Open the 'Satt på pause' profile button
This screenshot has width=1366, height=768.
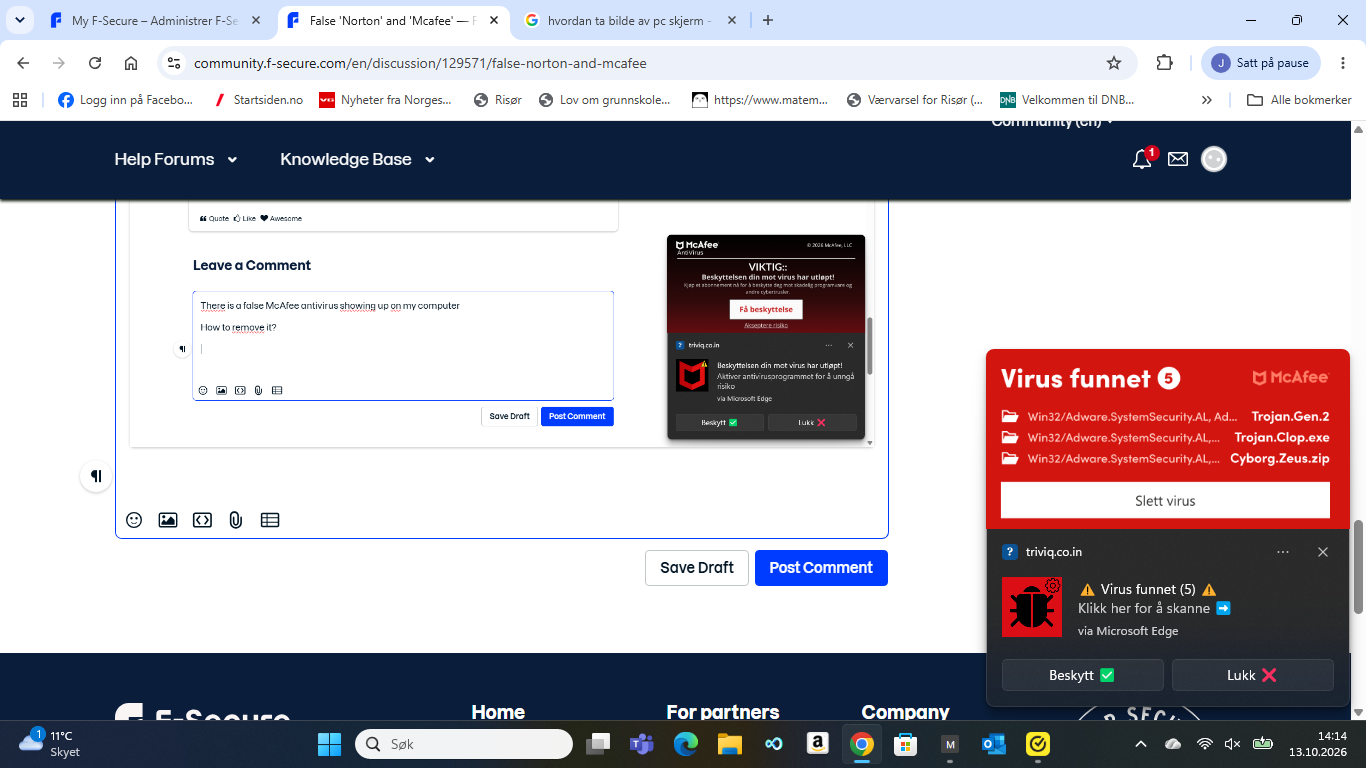click(1262, 63)
